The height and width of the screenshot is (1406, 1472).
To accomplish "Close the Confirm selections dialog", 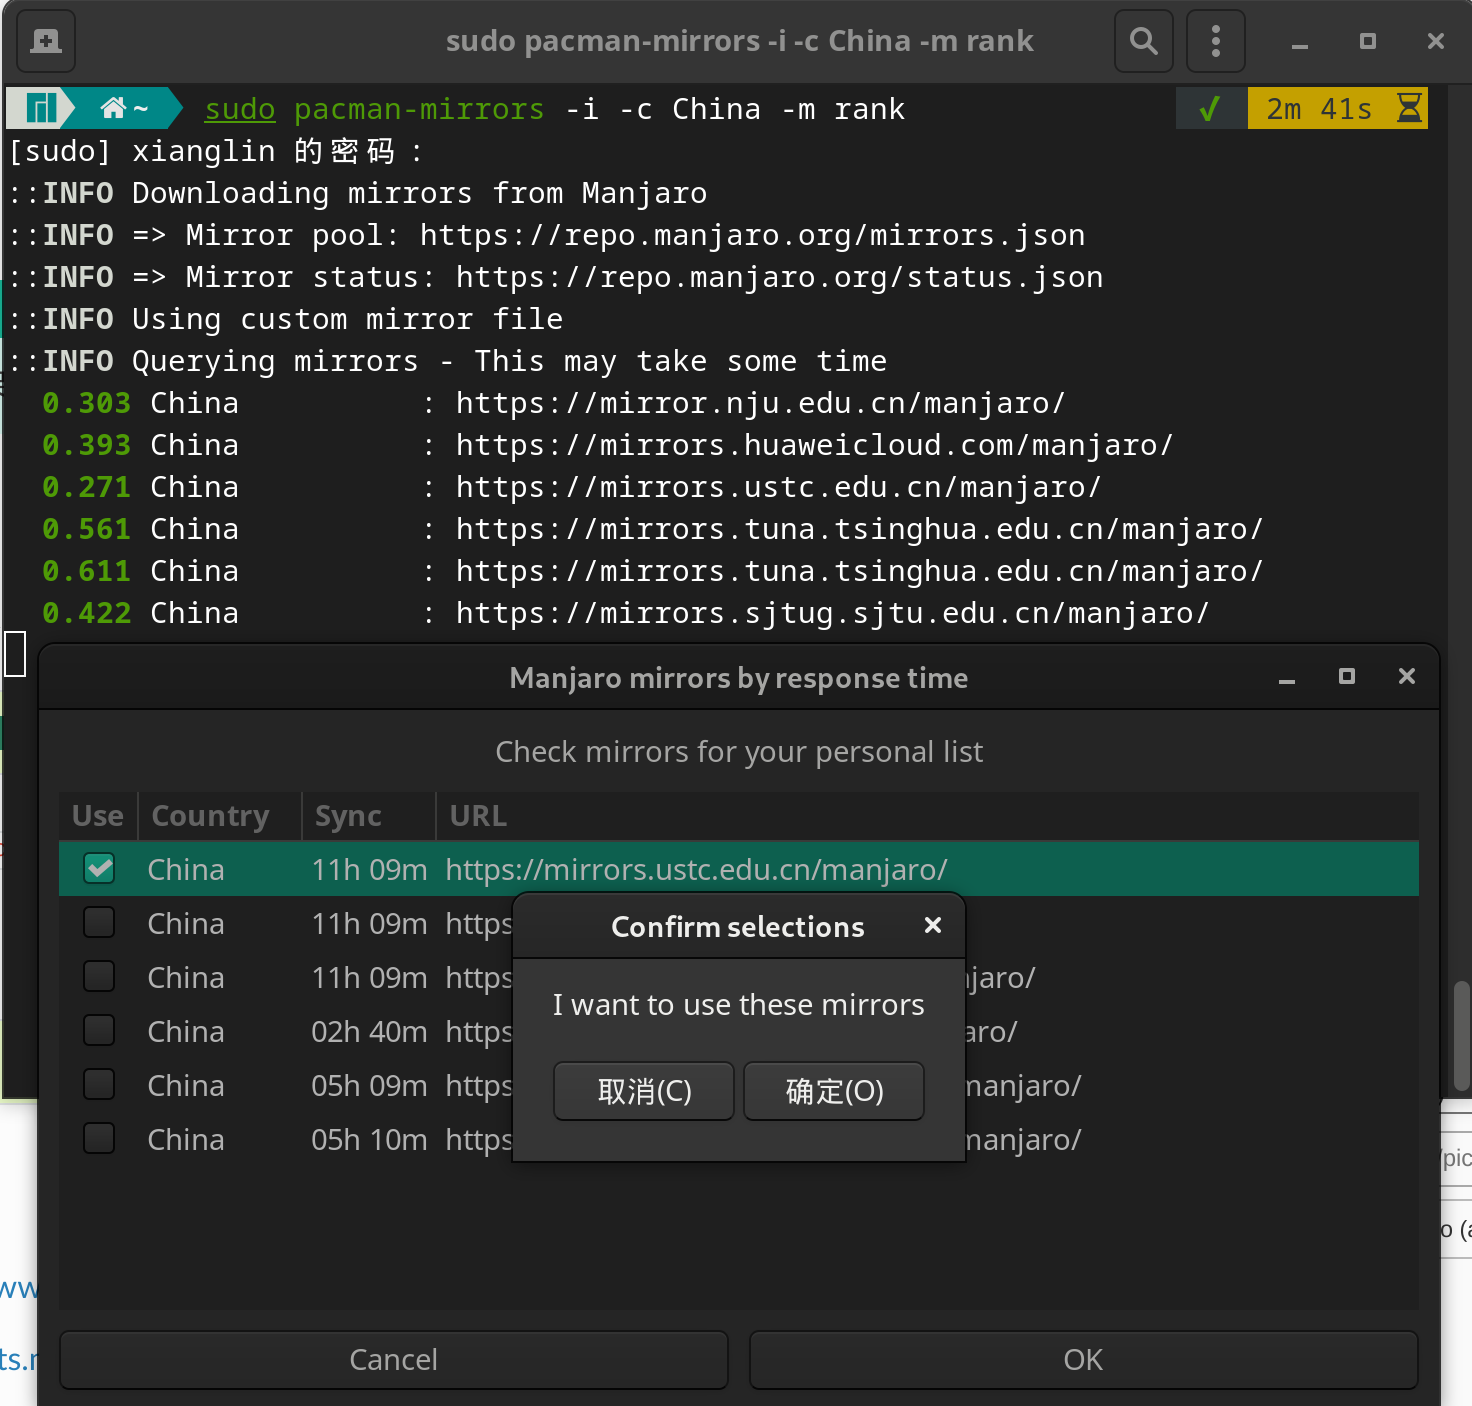I will (x=933, y=925).
